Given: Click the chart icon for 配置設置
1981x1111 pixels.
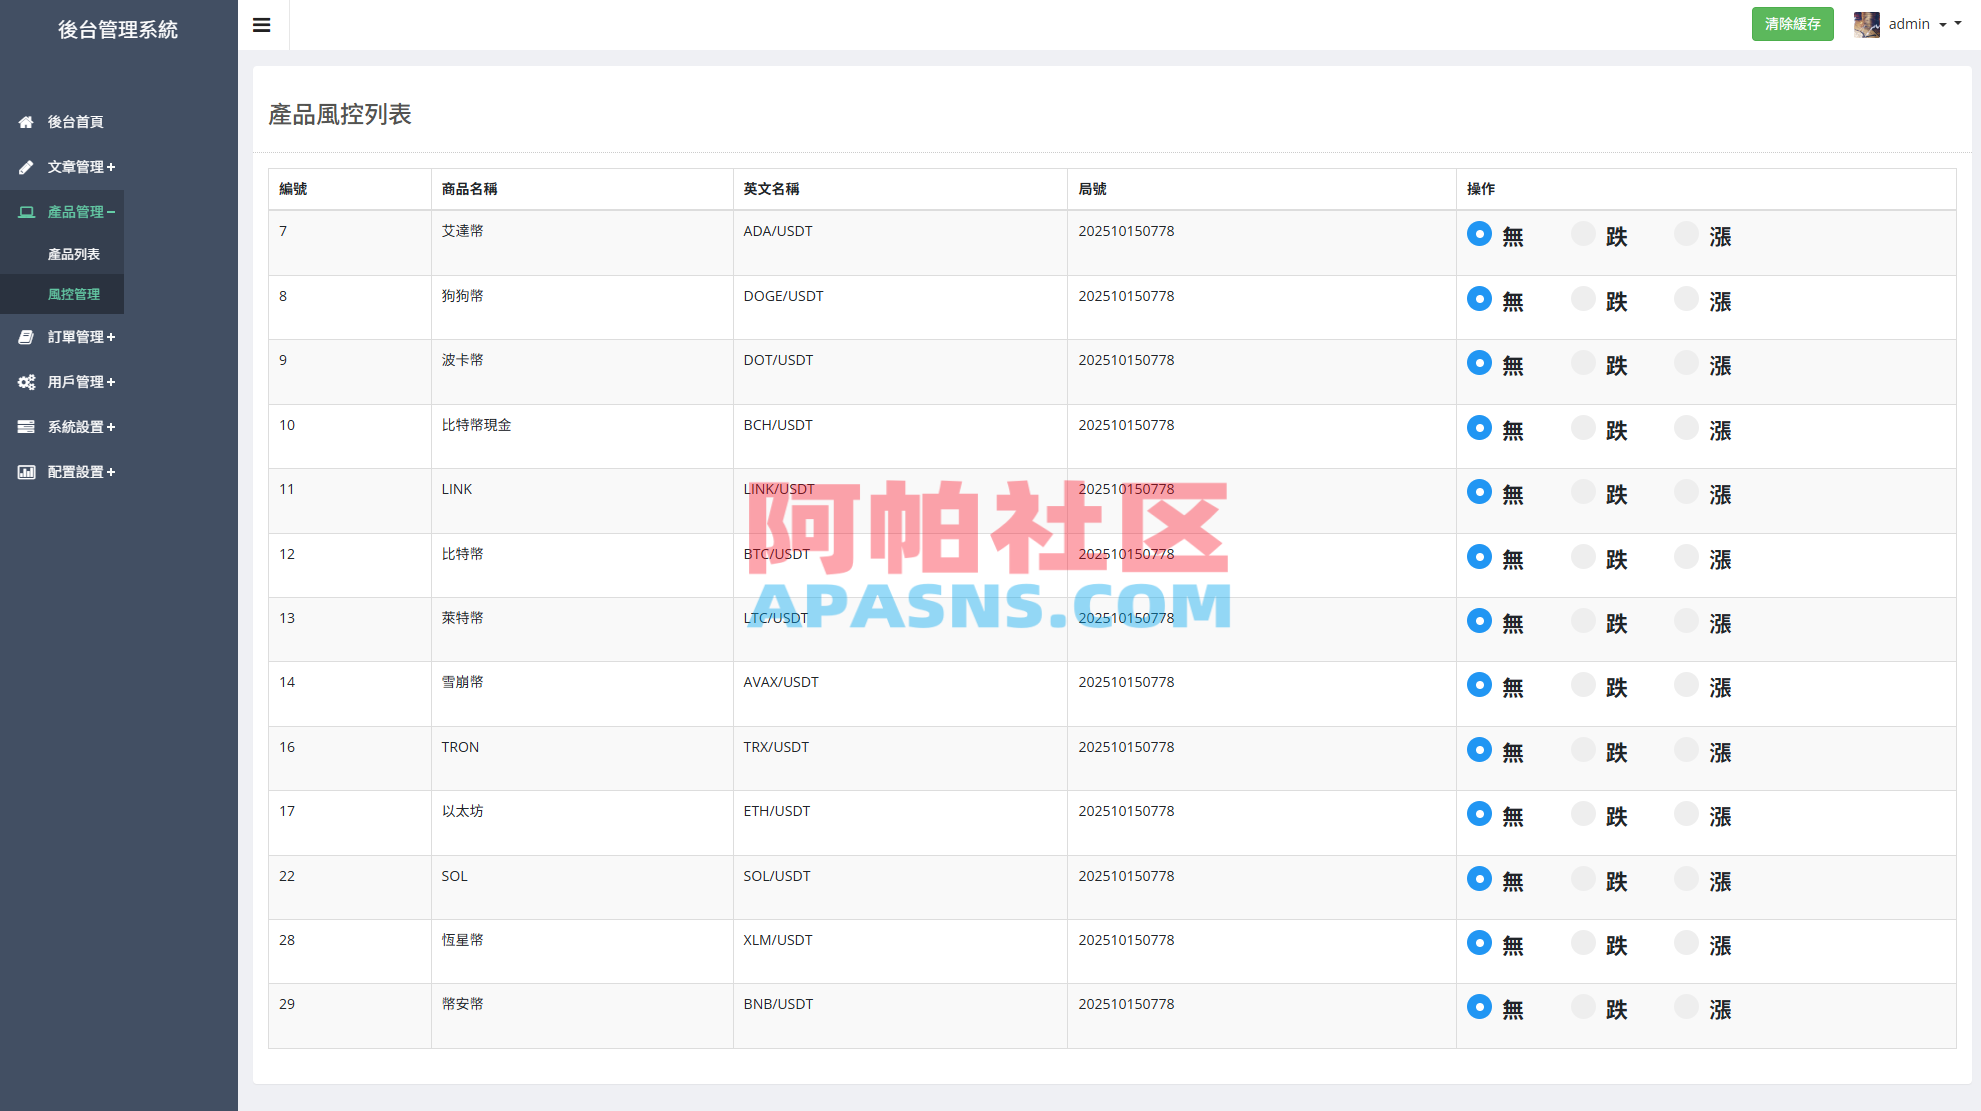Looking at the screenshot, I should pos(25,471).
